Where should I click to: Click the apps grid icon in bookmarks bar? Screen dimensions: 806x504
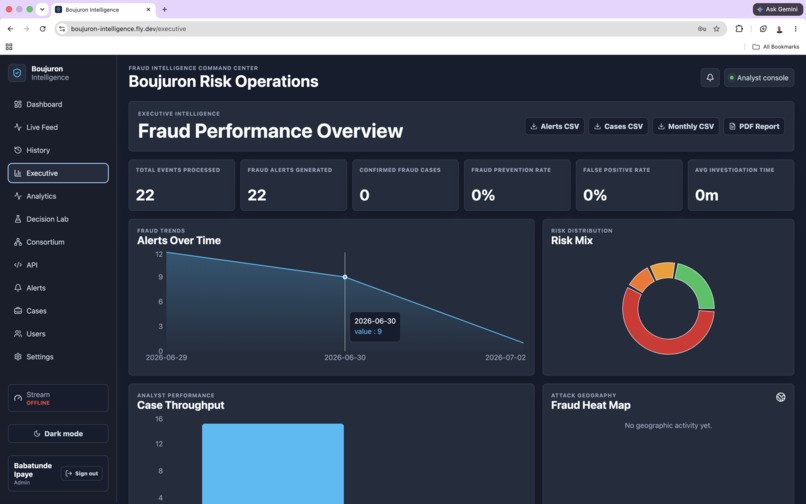tap(9, 47)
